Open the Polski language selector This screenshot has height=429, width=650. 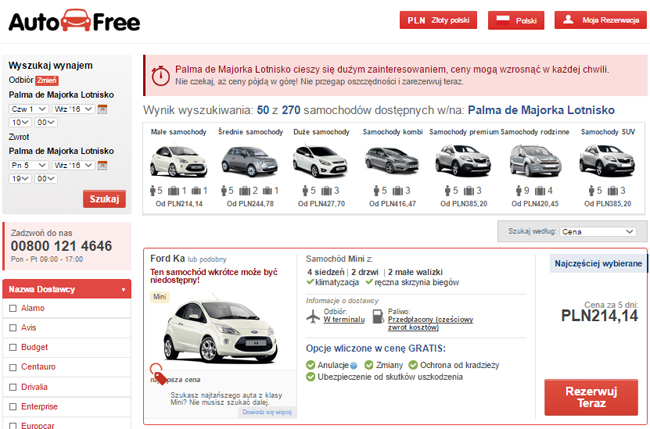pos(516,20)
